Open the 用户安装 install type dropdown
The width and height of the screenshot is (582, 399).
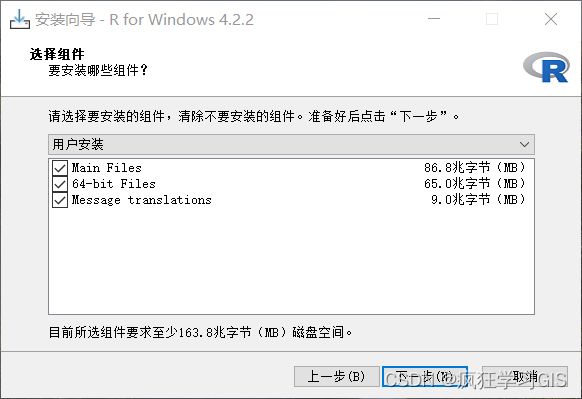coord(291,144)
